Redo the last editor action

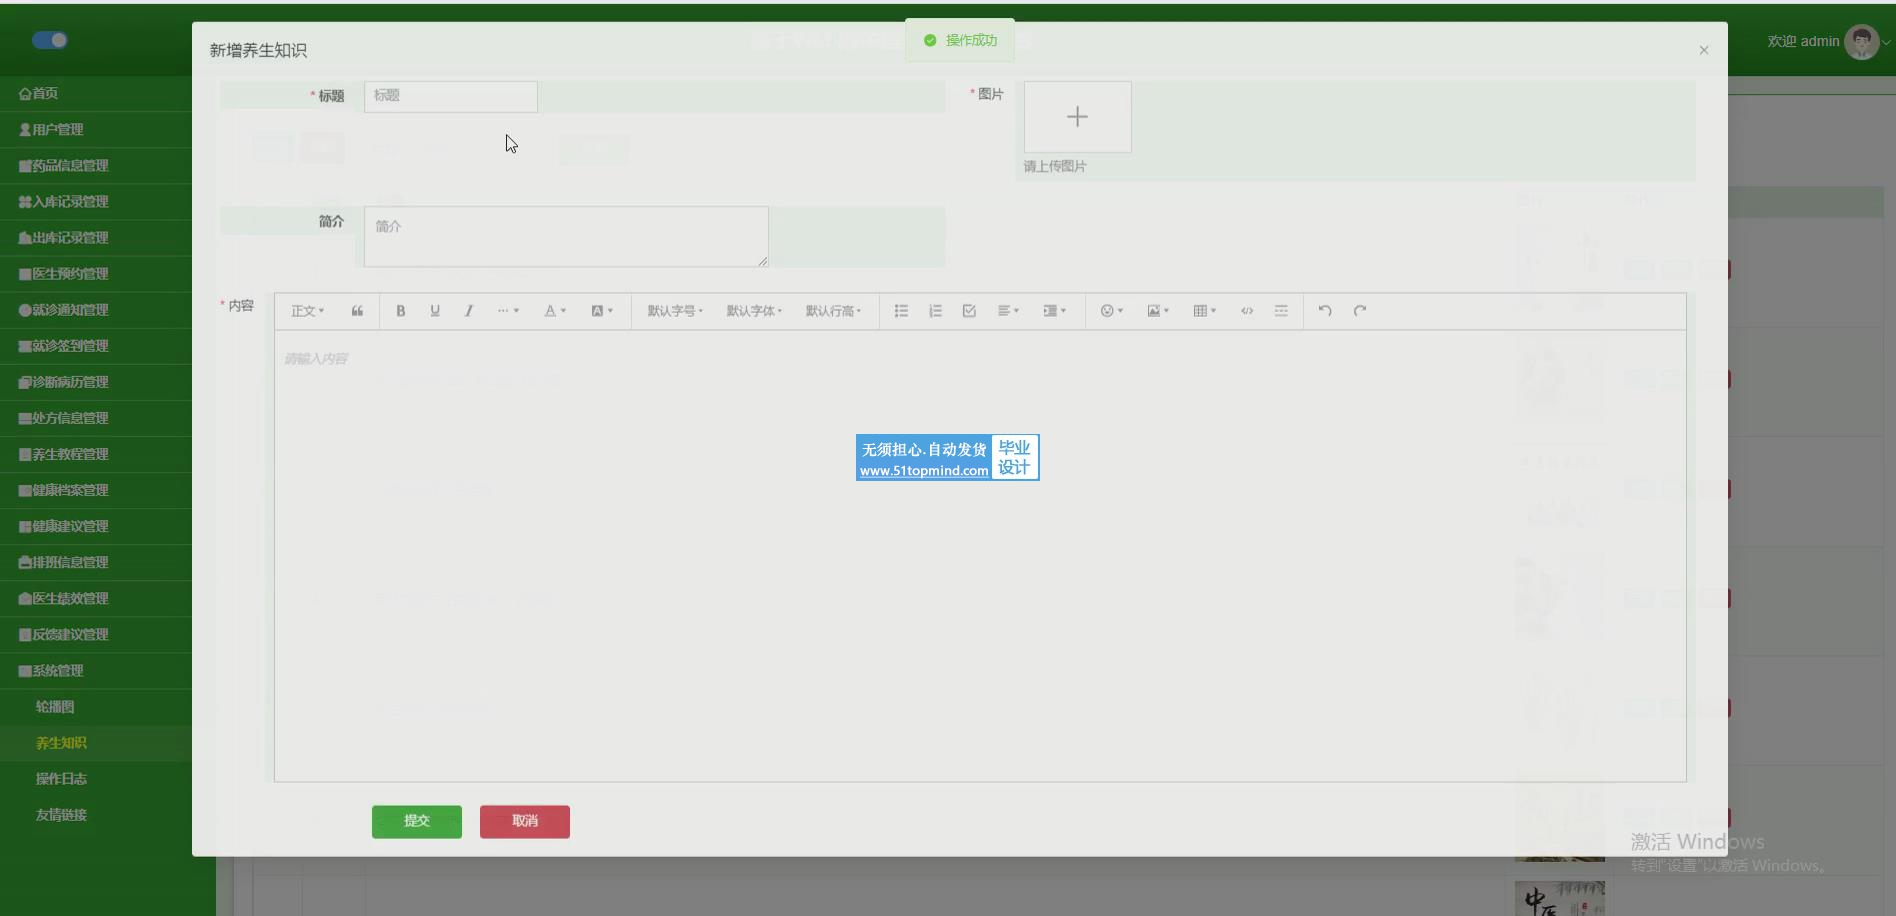(x=1360, y=311)
